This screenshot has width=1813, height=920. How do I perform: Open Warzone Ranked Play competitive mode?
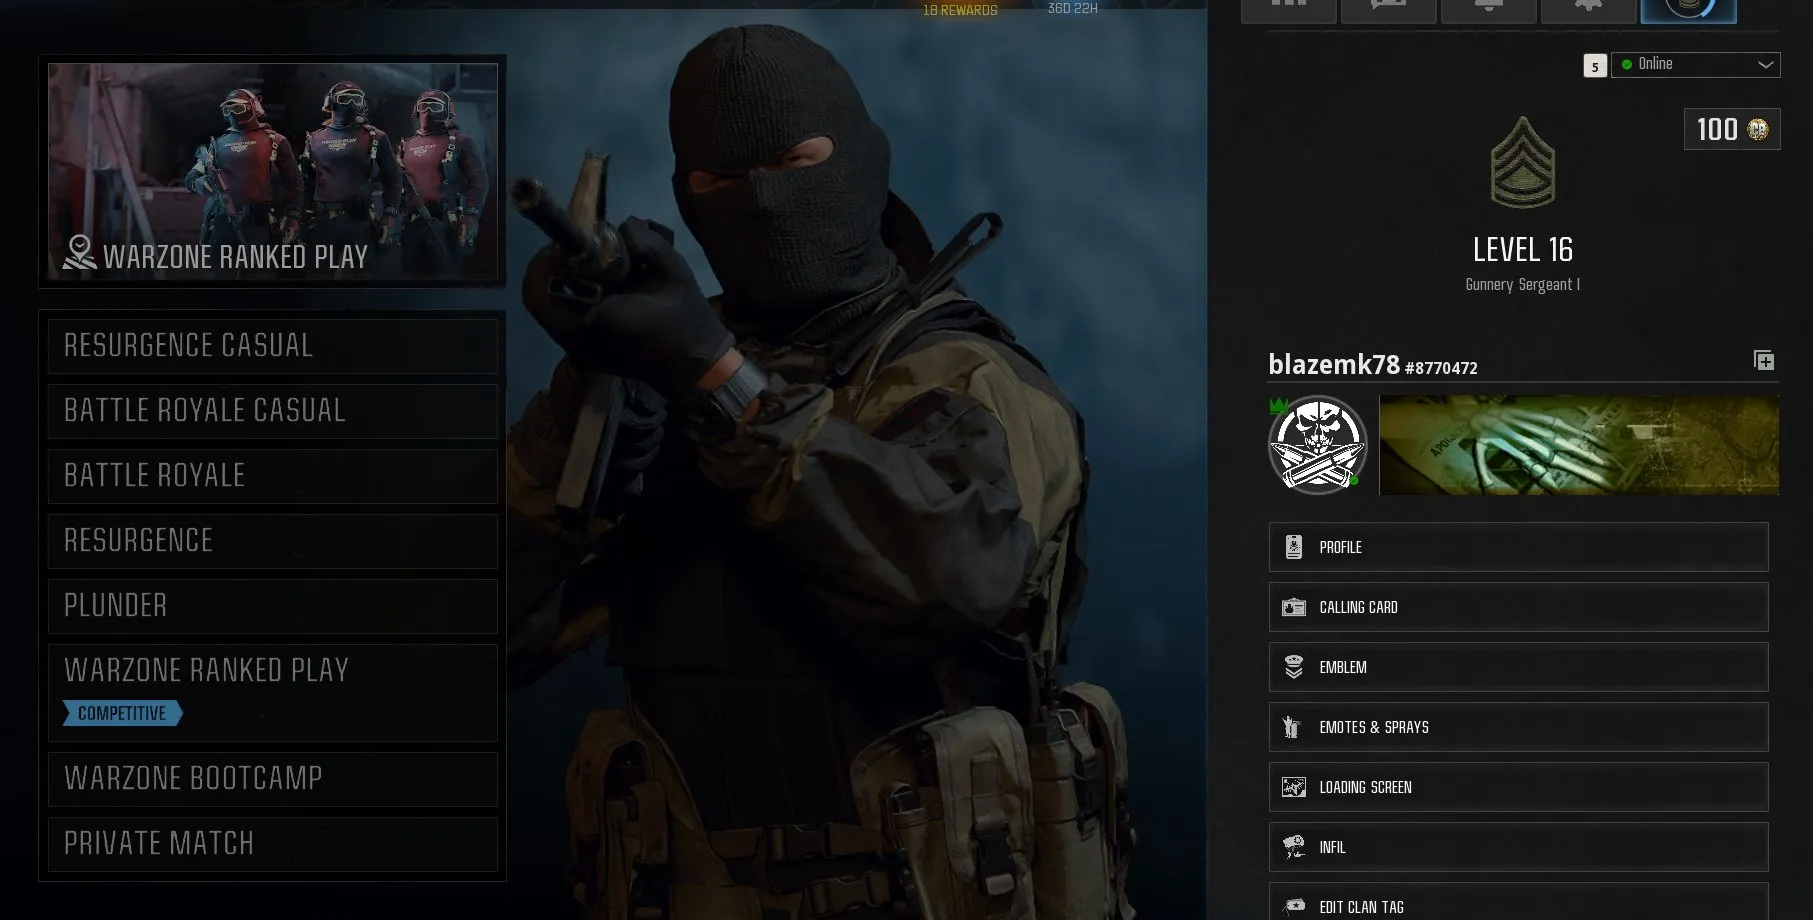click(272, 693)
